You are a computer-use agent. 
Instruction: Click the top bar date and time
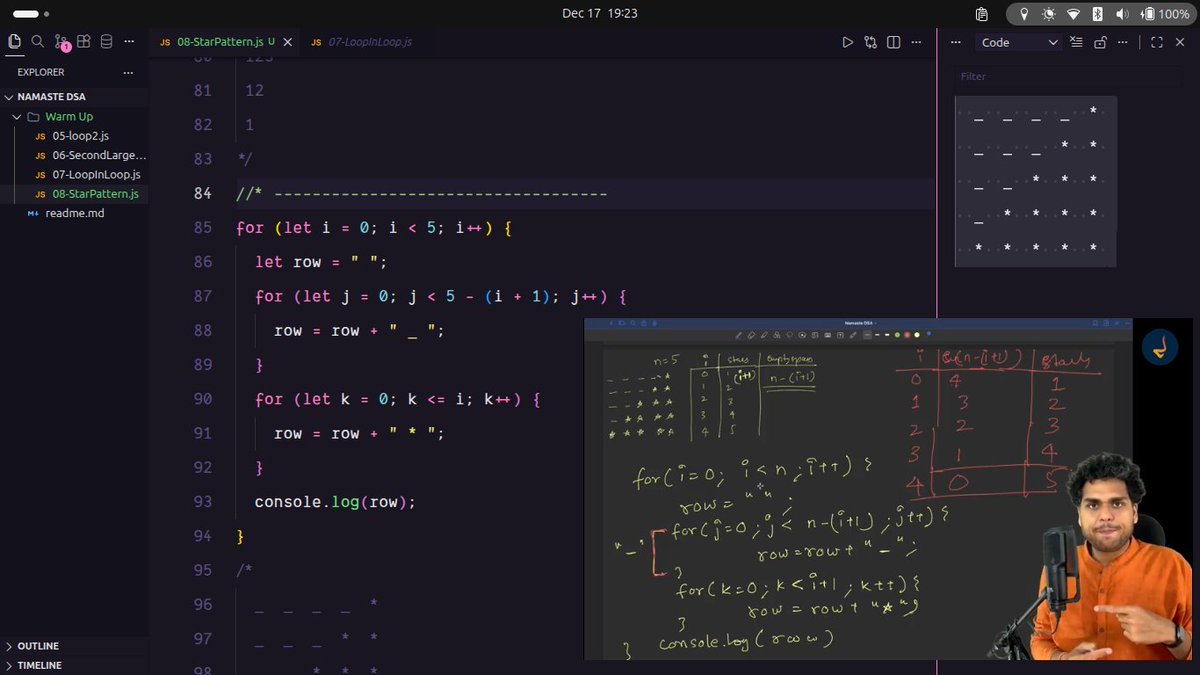(600, 13)
